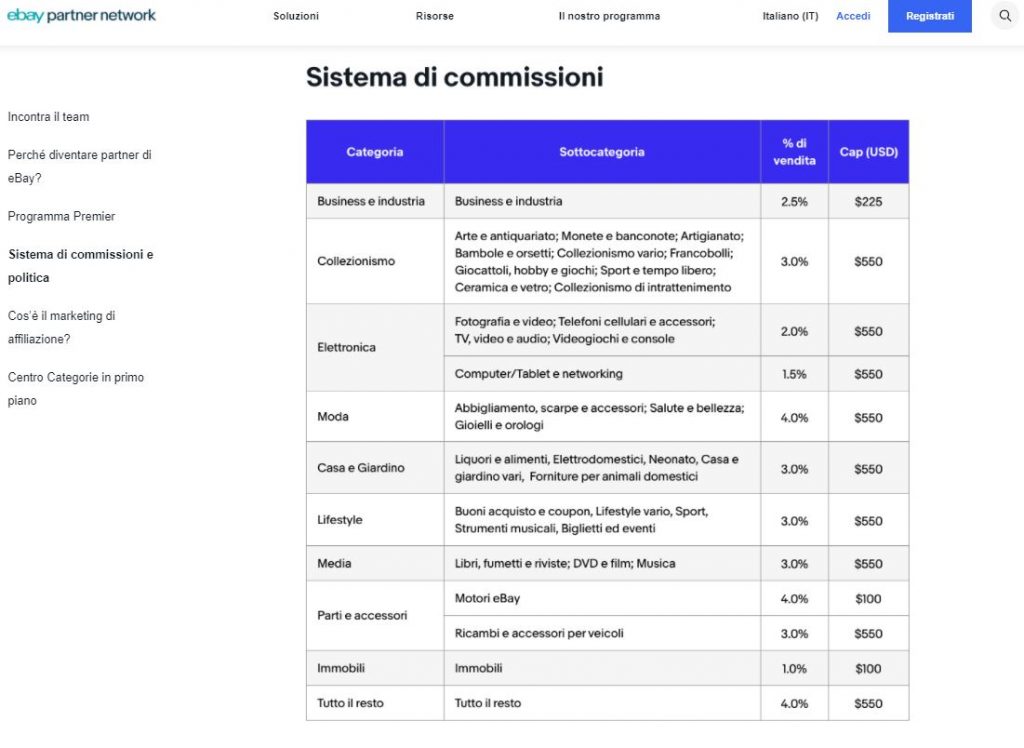
Task: Click the 3.0% rate in Lifestyle row
Action: 794,520
